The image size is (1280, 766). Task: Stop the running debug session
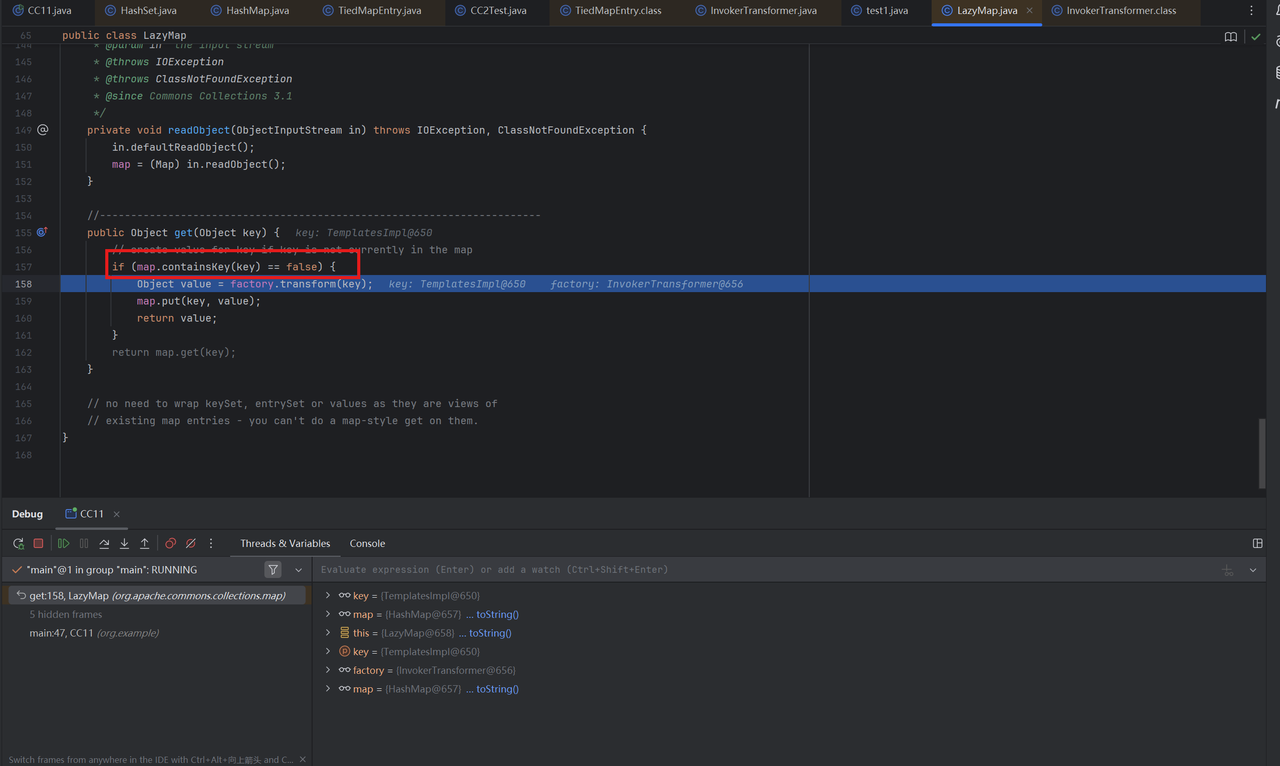click(x=38, y=544)
